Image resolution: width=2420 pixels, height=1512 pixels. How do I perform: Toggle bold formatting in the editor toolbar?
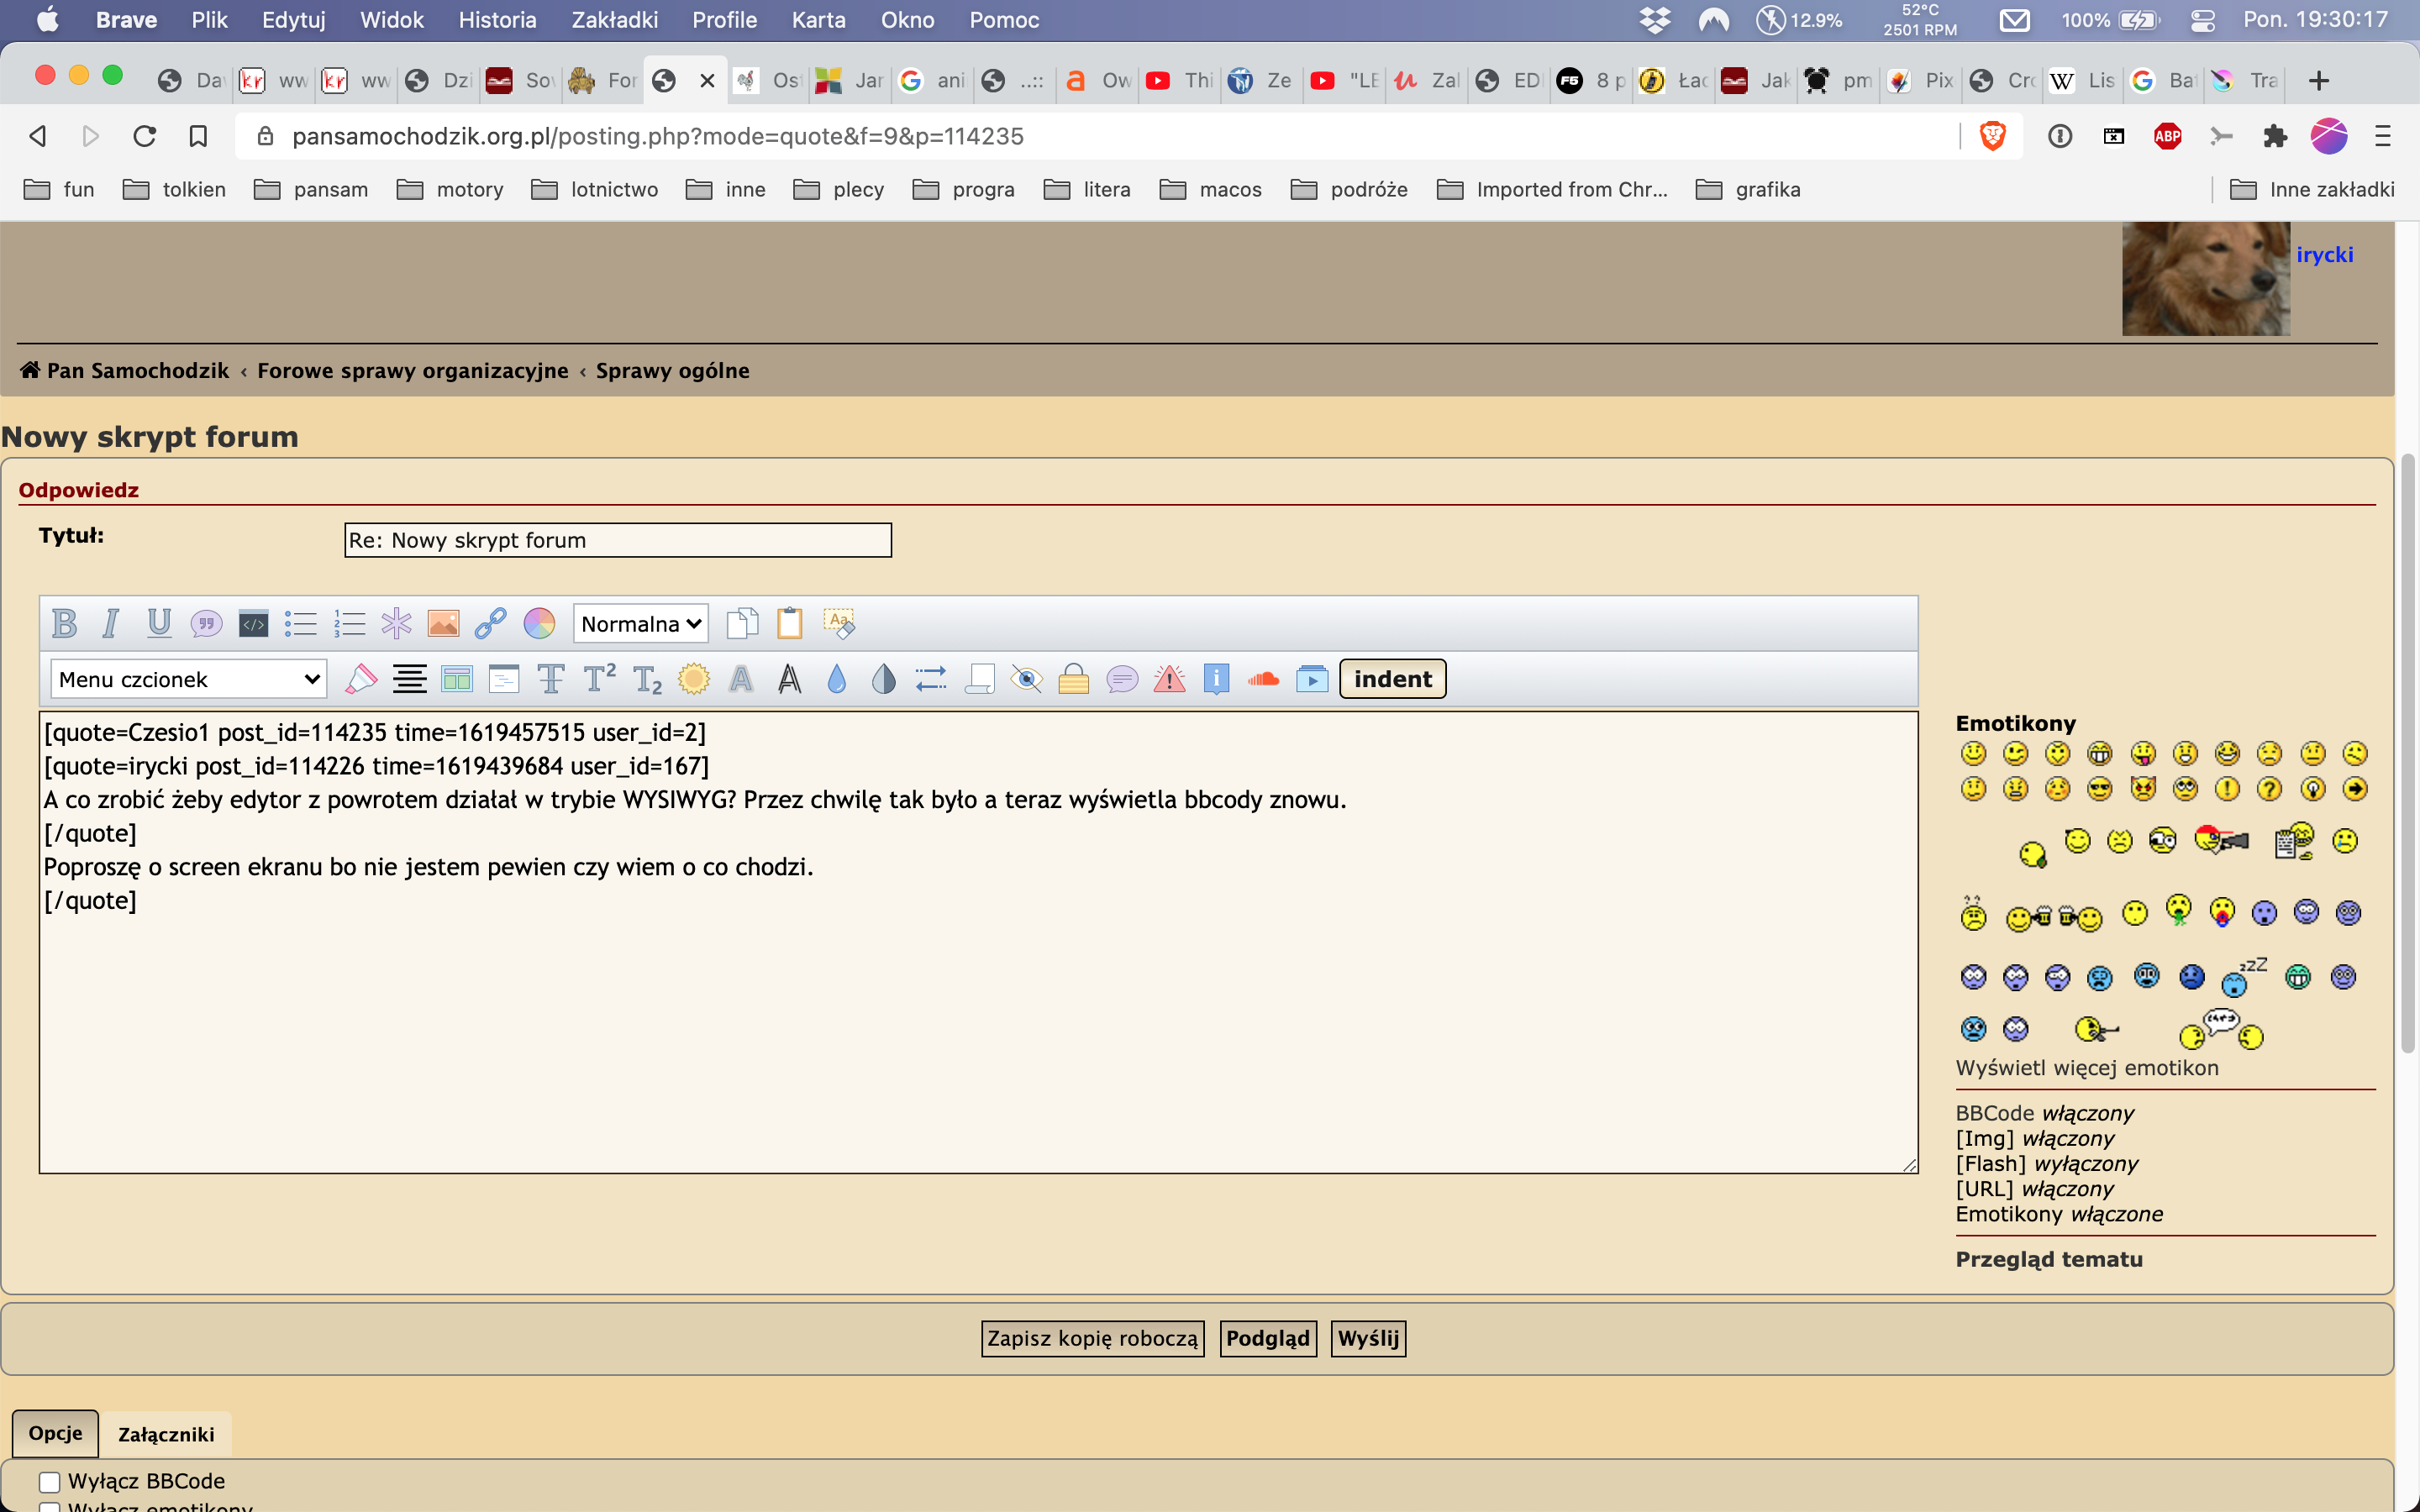point(65,623)
